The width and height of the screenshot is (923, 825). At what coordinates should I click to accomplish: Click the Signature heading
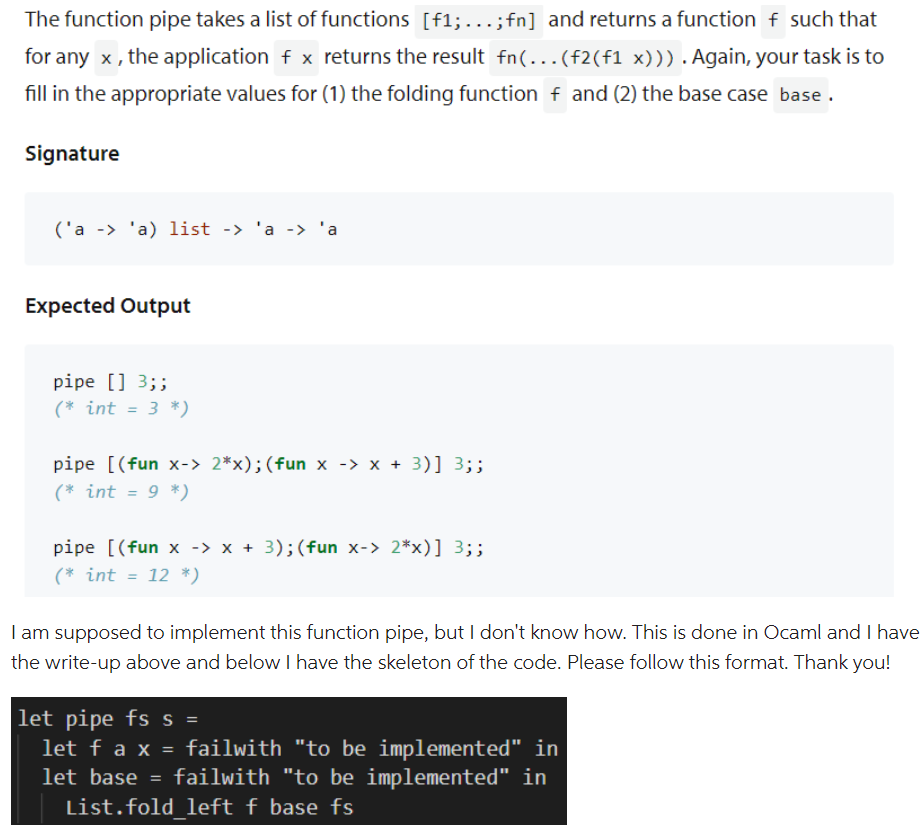click(71, 153)
